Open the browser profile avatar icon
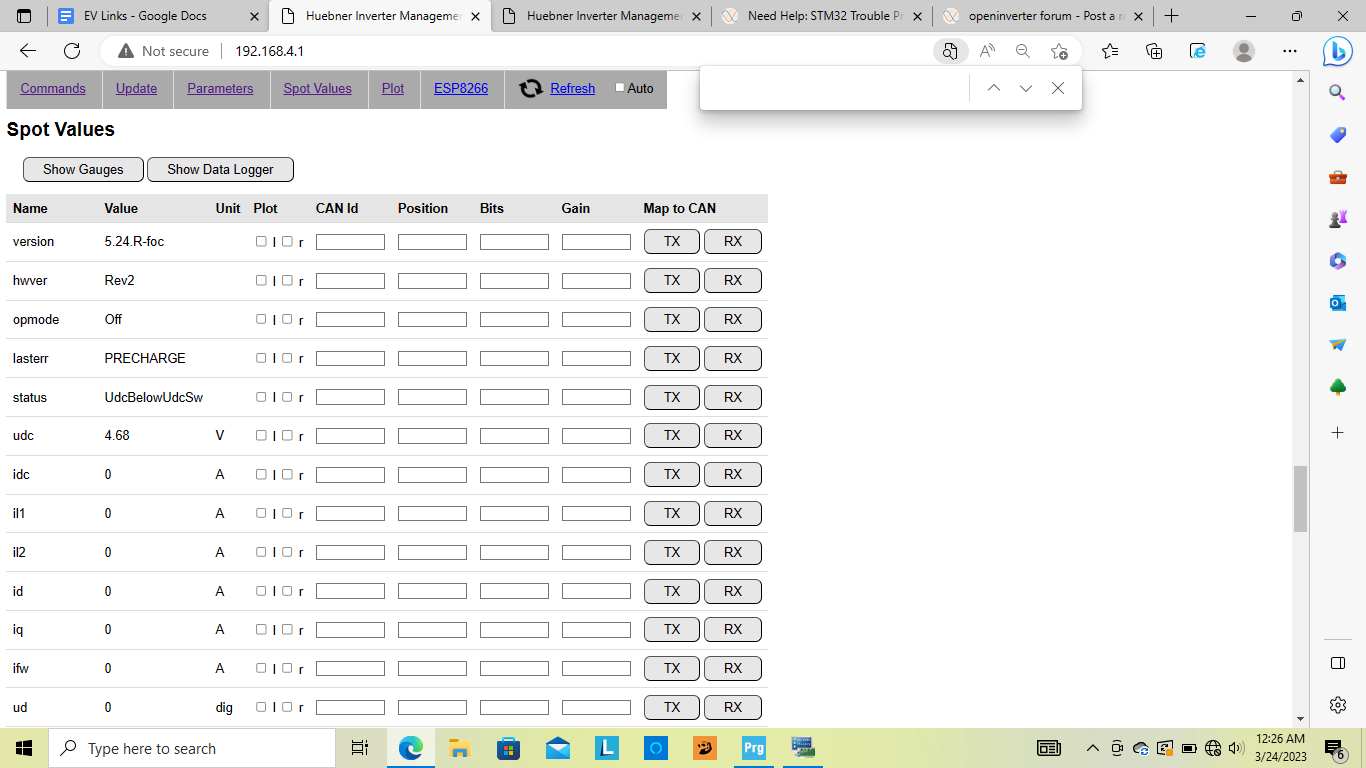 [1243, 51]
